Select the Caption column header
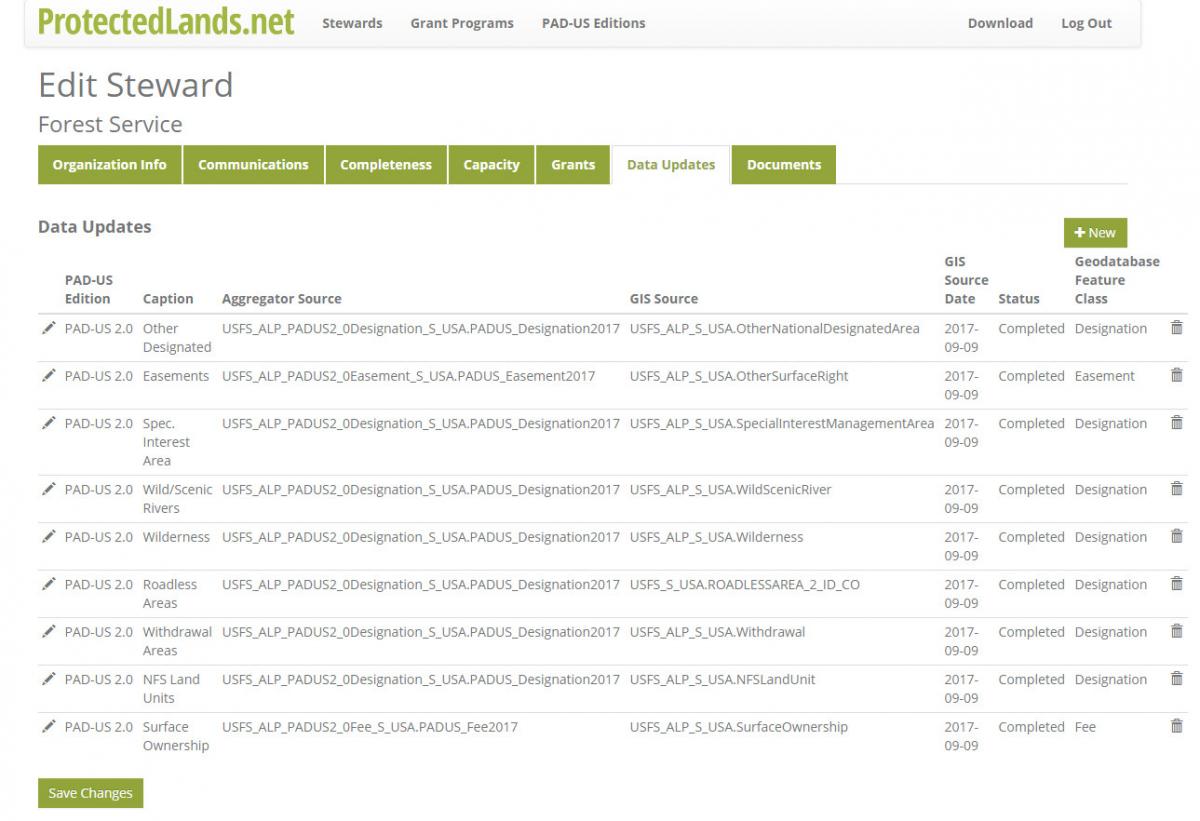This screenshot has width=1200, height=821. coord(168,298)
